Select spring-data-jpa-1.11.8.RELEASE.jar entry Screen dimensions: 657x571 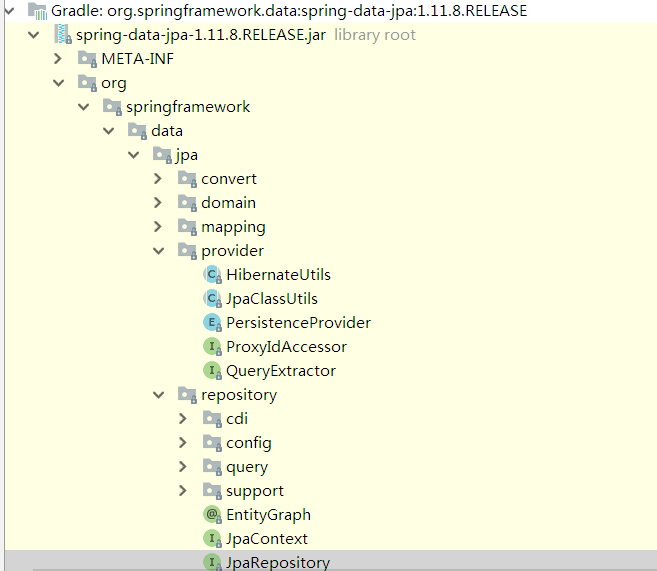pos(201,35)
